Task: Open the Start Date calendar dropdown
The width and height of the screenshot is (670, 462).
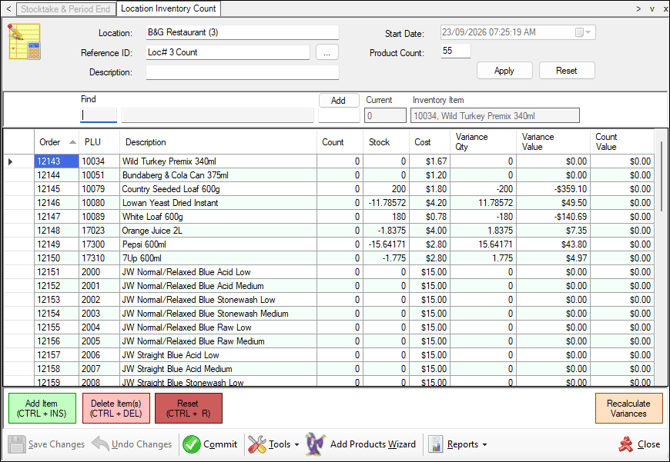Action: pos(583,32)
